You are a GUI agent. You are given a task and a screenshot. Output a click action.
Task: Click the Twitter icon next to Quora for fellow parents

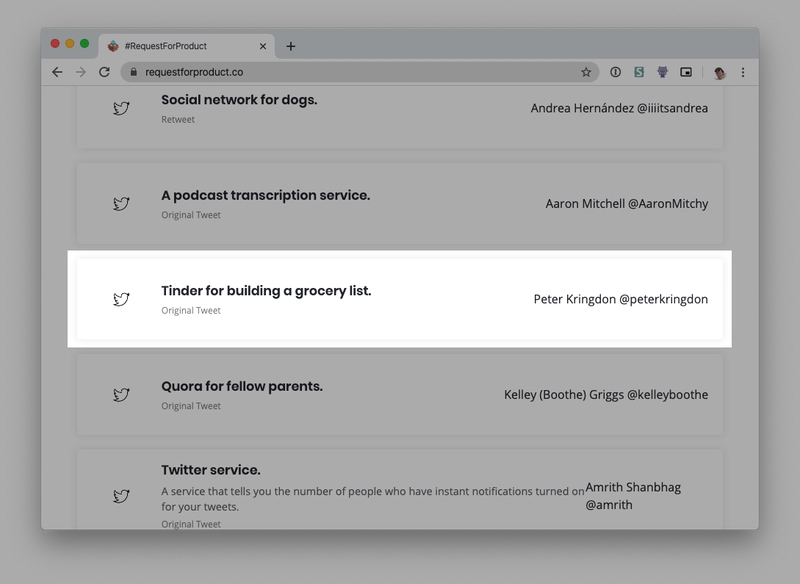click(121, 395)
